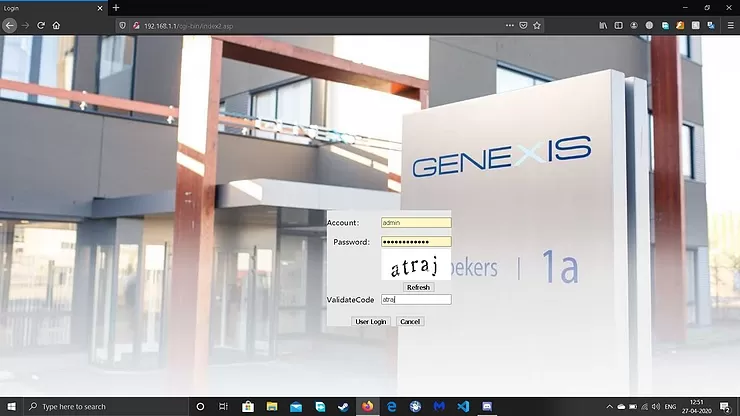Go forward with the browser forward arrow
Viewport: 740px width, 416px height.
click(25, 25)
